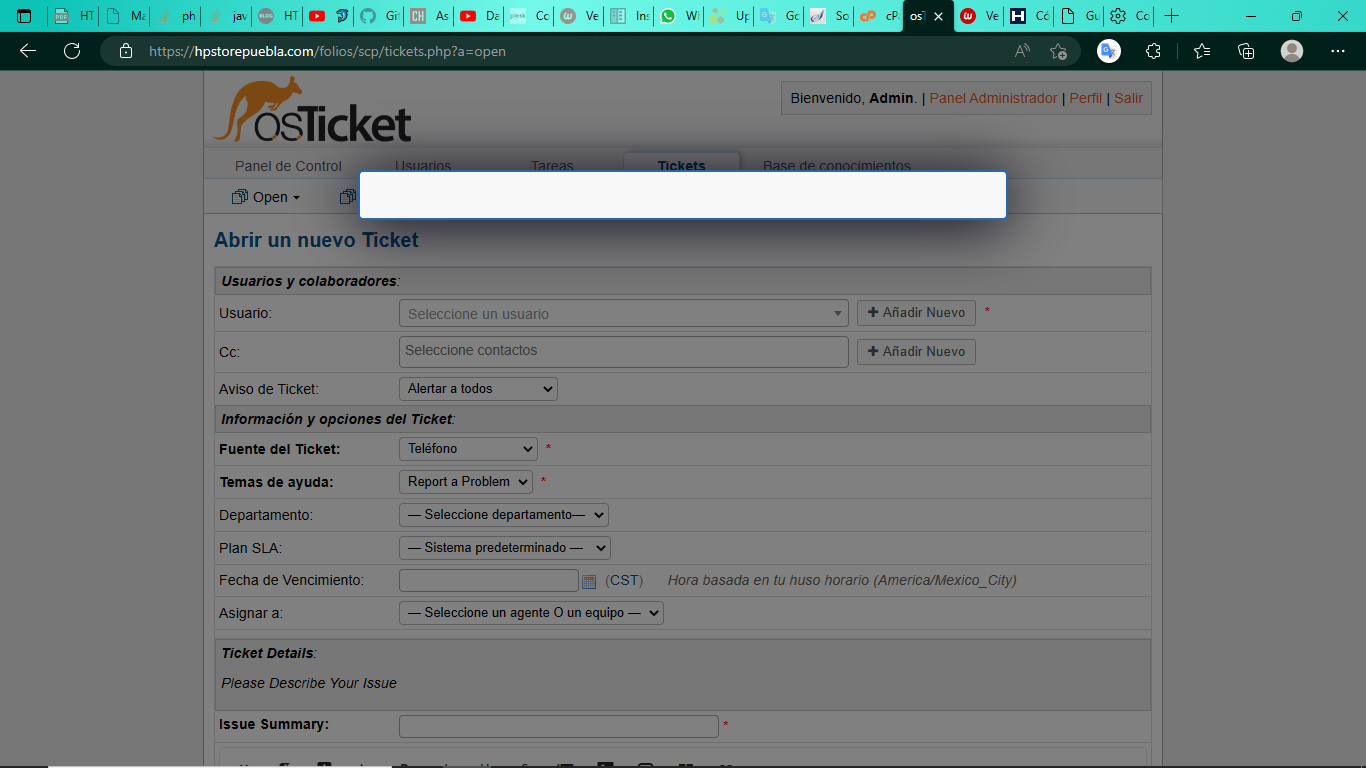The width and height of the screenshot is (1366, 768).
Task: Add this page to favorites star icon
Action: pyautogui.click(x=1058, y=51)
